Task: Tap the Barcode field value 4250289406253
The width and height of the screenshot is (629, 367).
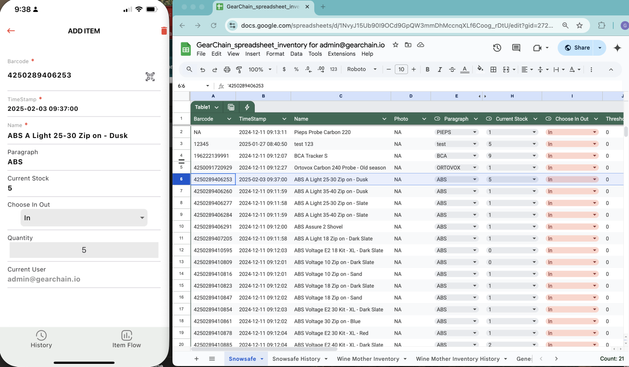Action: click(39, 75)
